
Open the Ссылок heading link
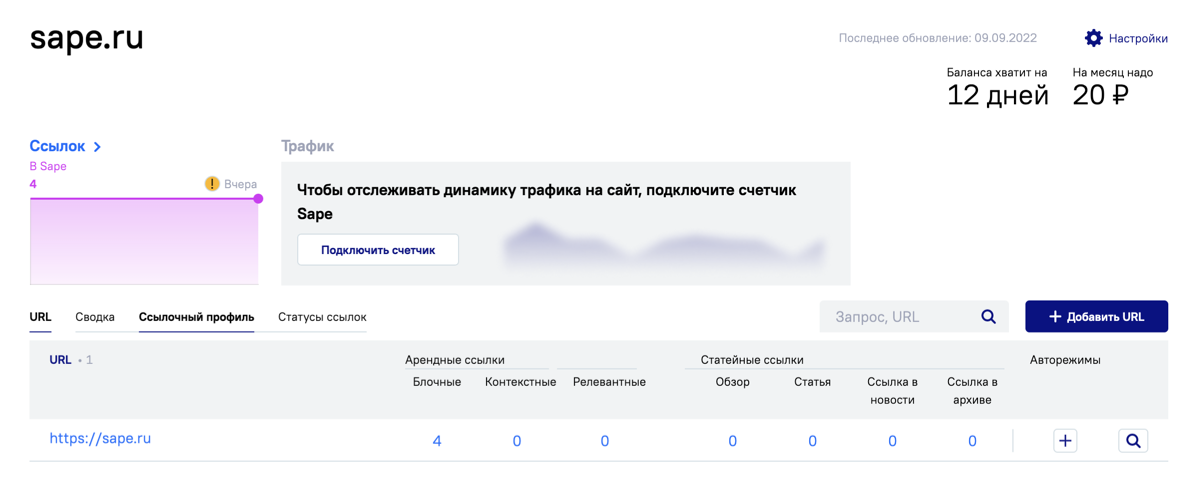click(57, 147)
